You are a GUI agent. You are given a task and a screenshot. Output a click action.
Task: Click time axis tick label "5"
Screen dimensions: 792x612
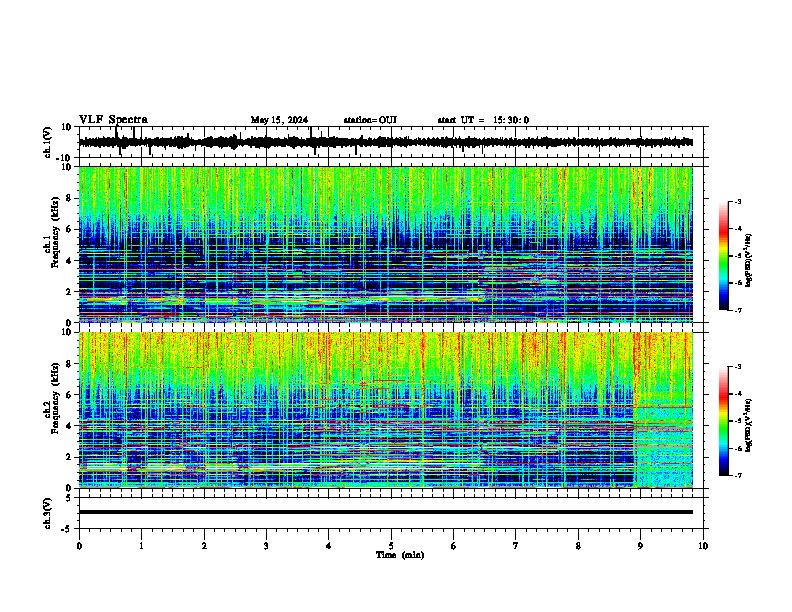point(391,546)
